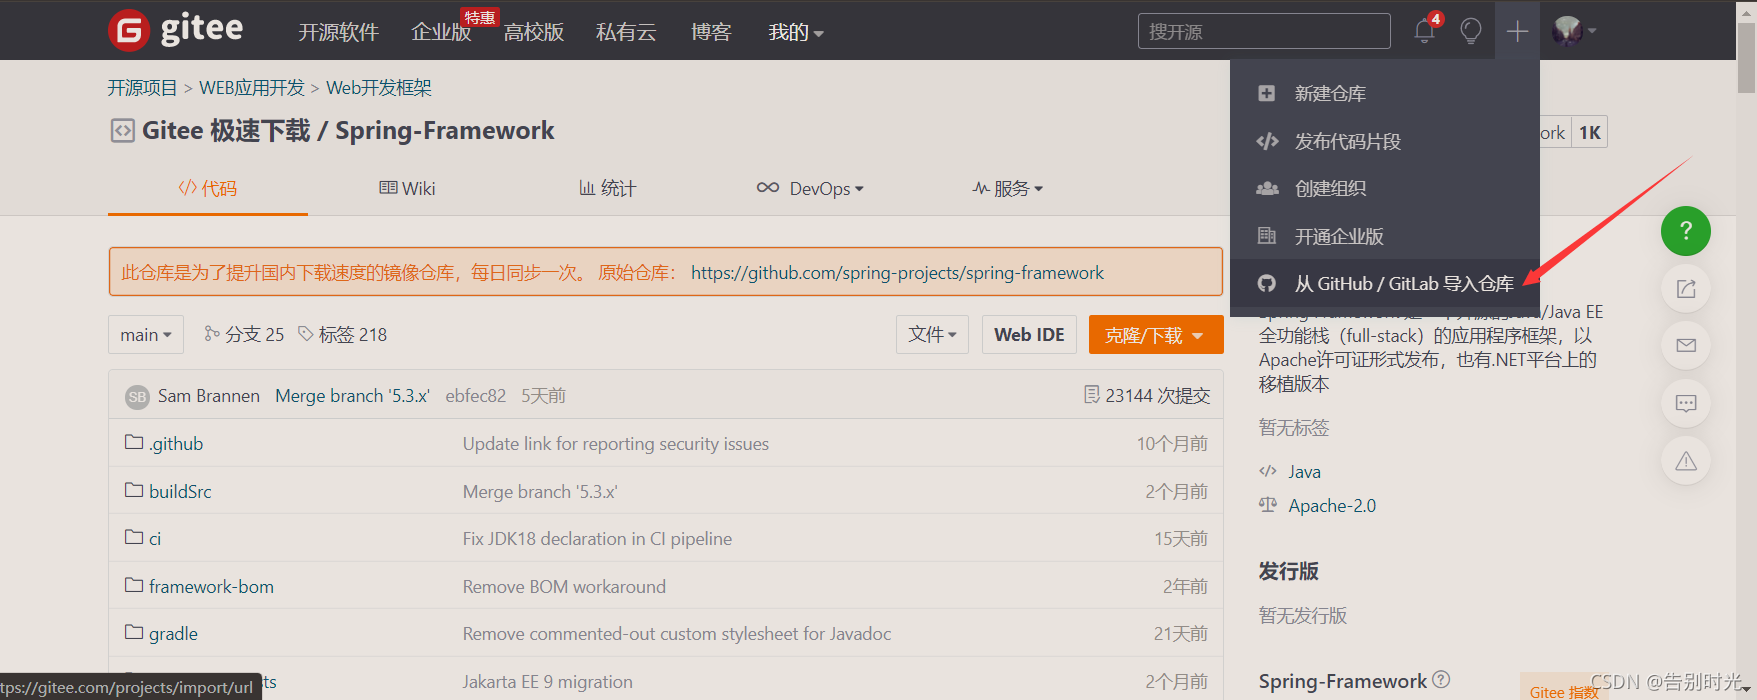The image size is (1757, 700).
Task: Open the gradle folder
Action: 173,633
